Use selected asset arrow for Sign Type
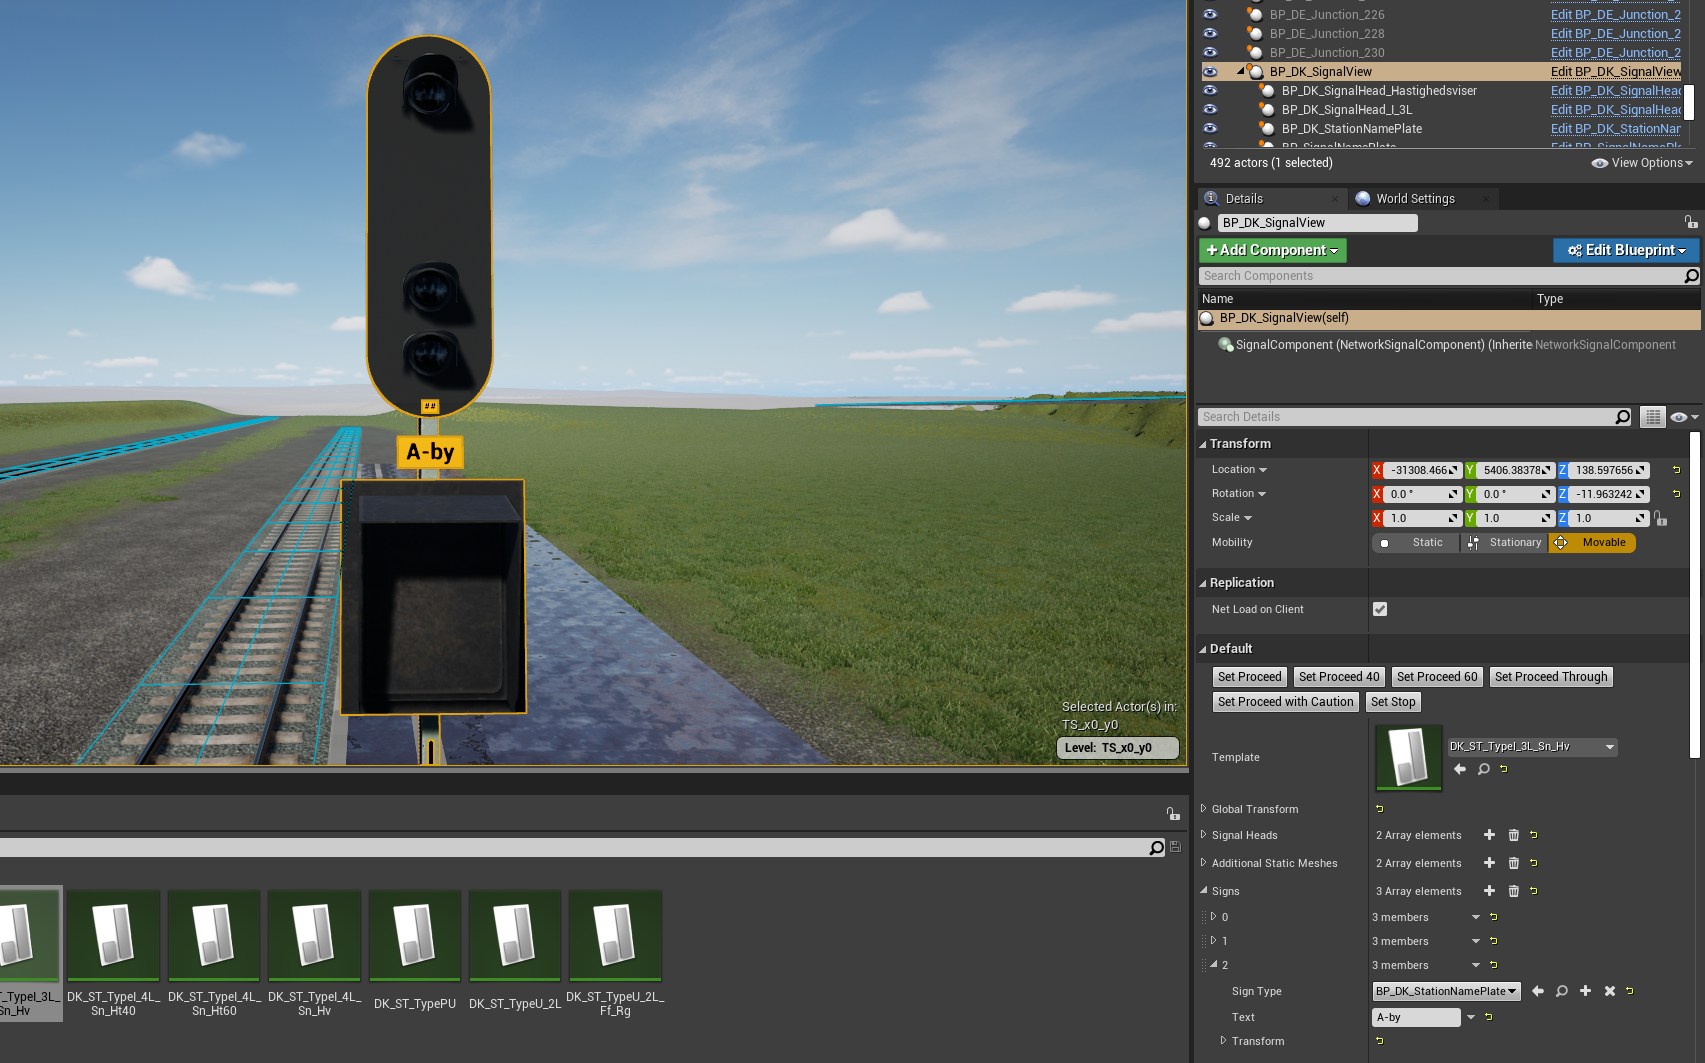 1538,991
